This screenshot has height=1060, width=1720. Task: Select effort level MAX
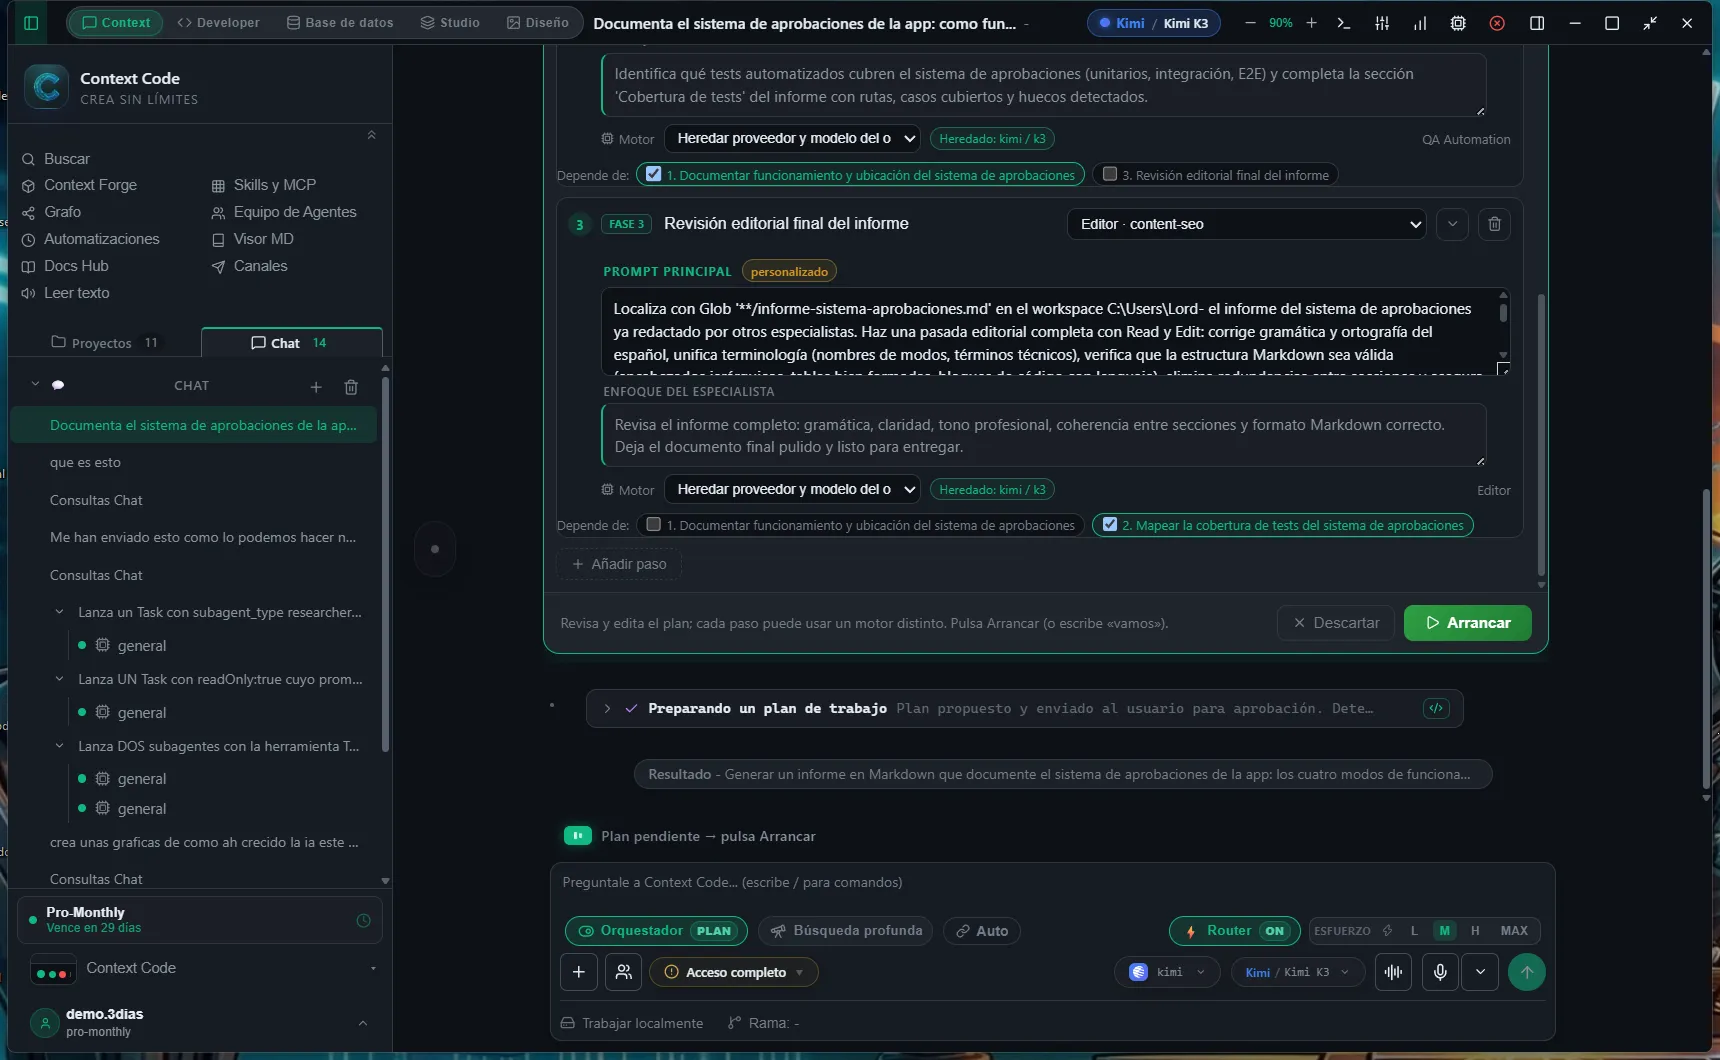(x=1514, y=931)
